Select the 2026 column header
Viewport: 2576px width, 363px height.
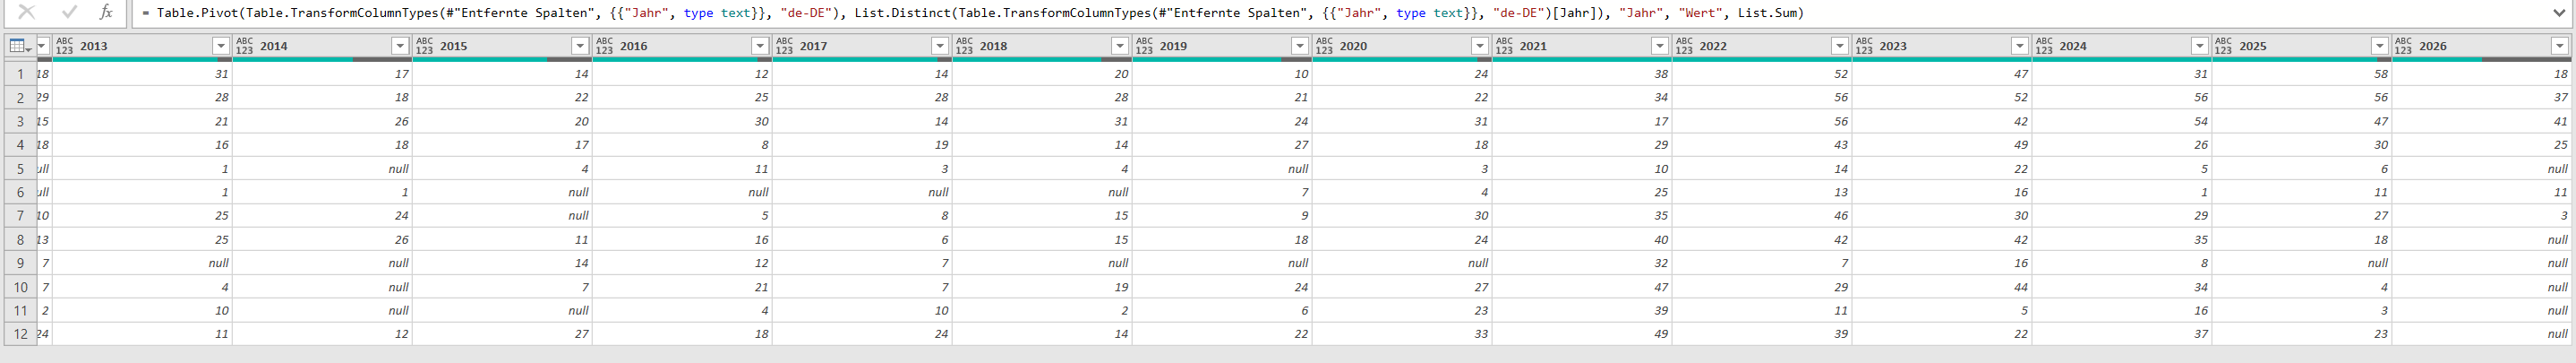click(2482, 46)
